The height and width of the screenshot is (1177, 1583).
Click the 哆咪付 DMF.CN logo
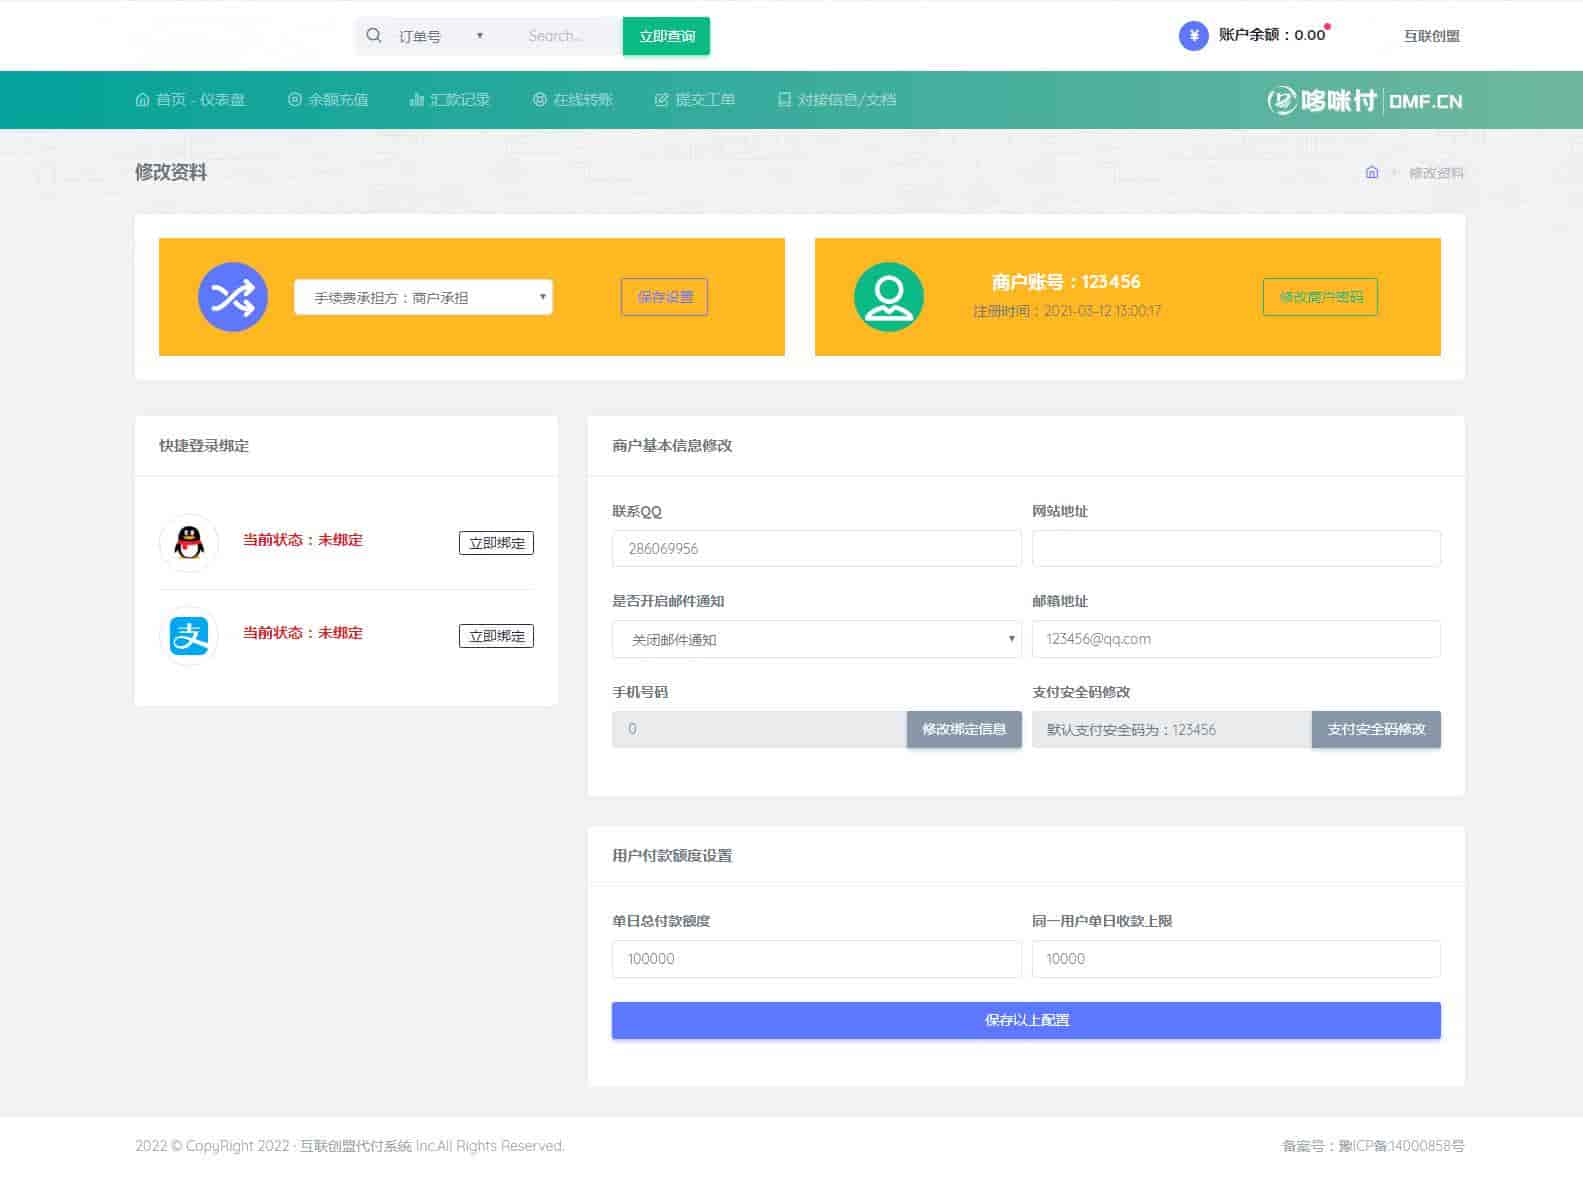[1365, 101]
